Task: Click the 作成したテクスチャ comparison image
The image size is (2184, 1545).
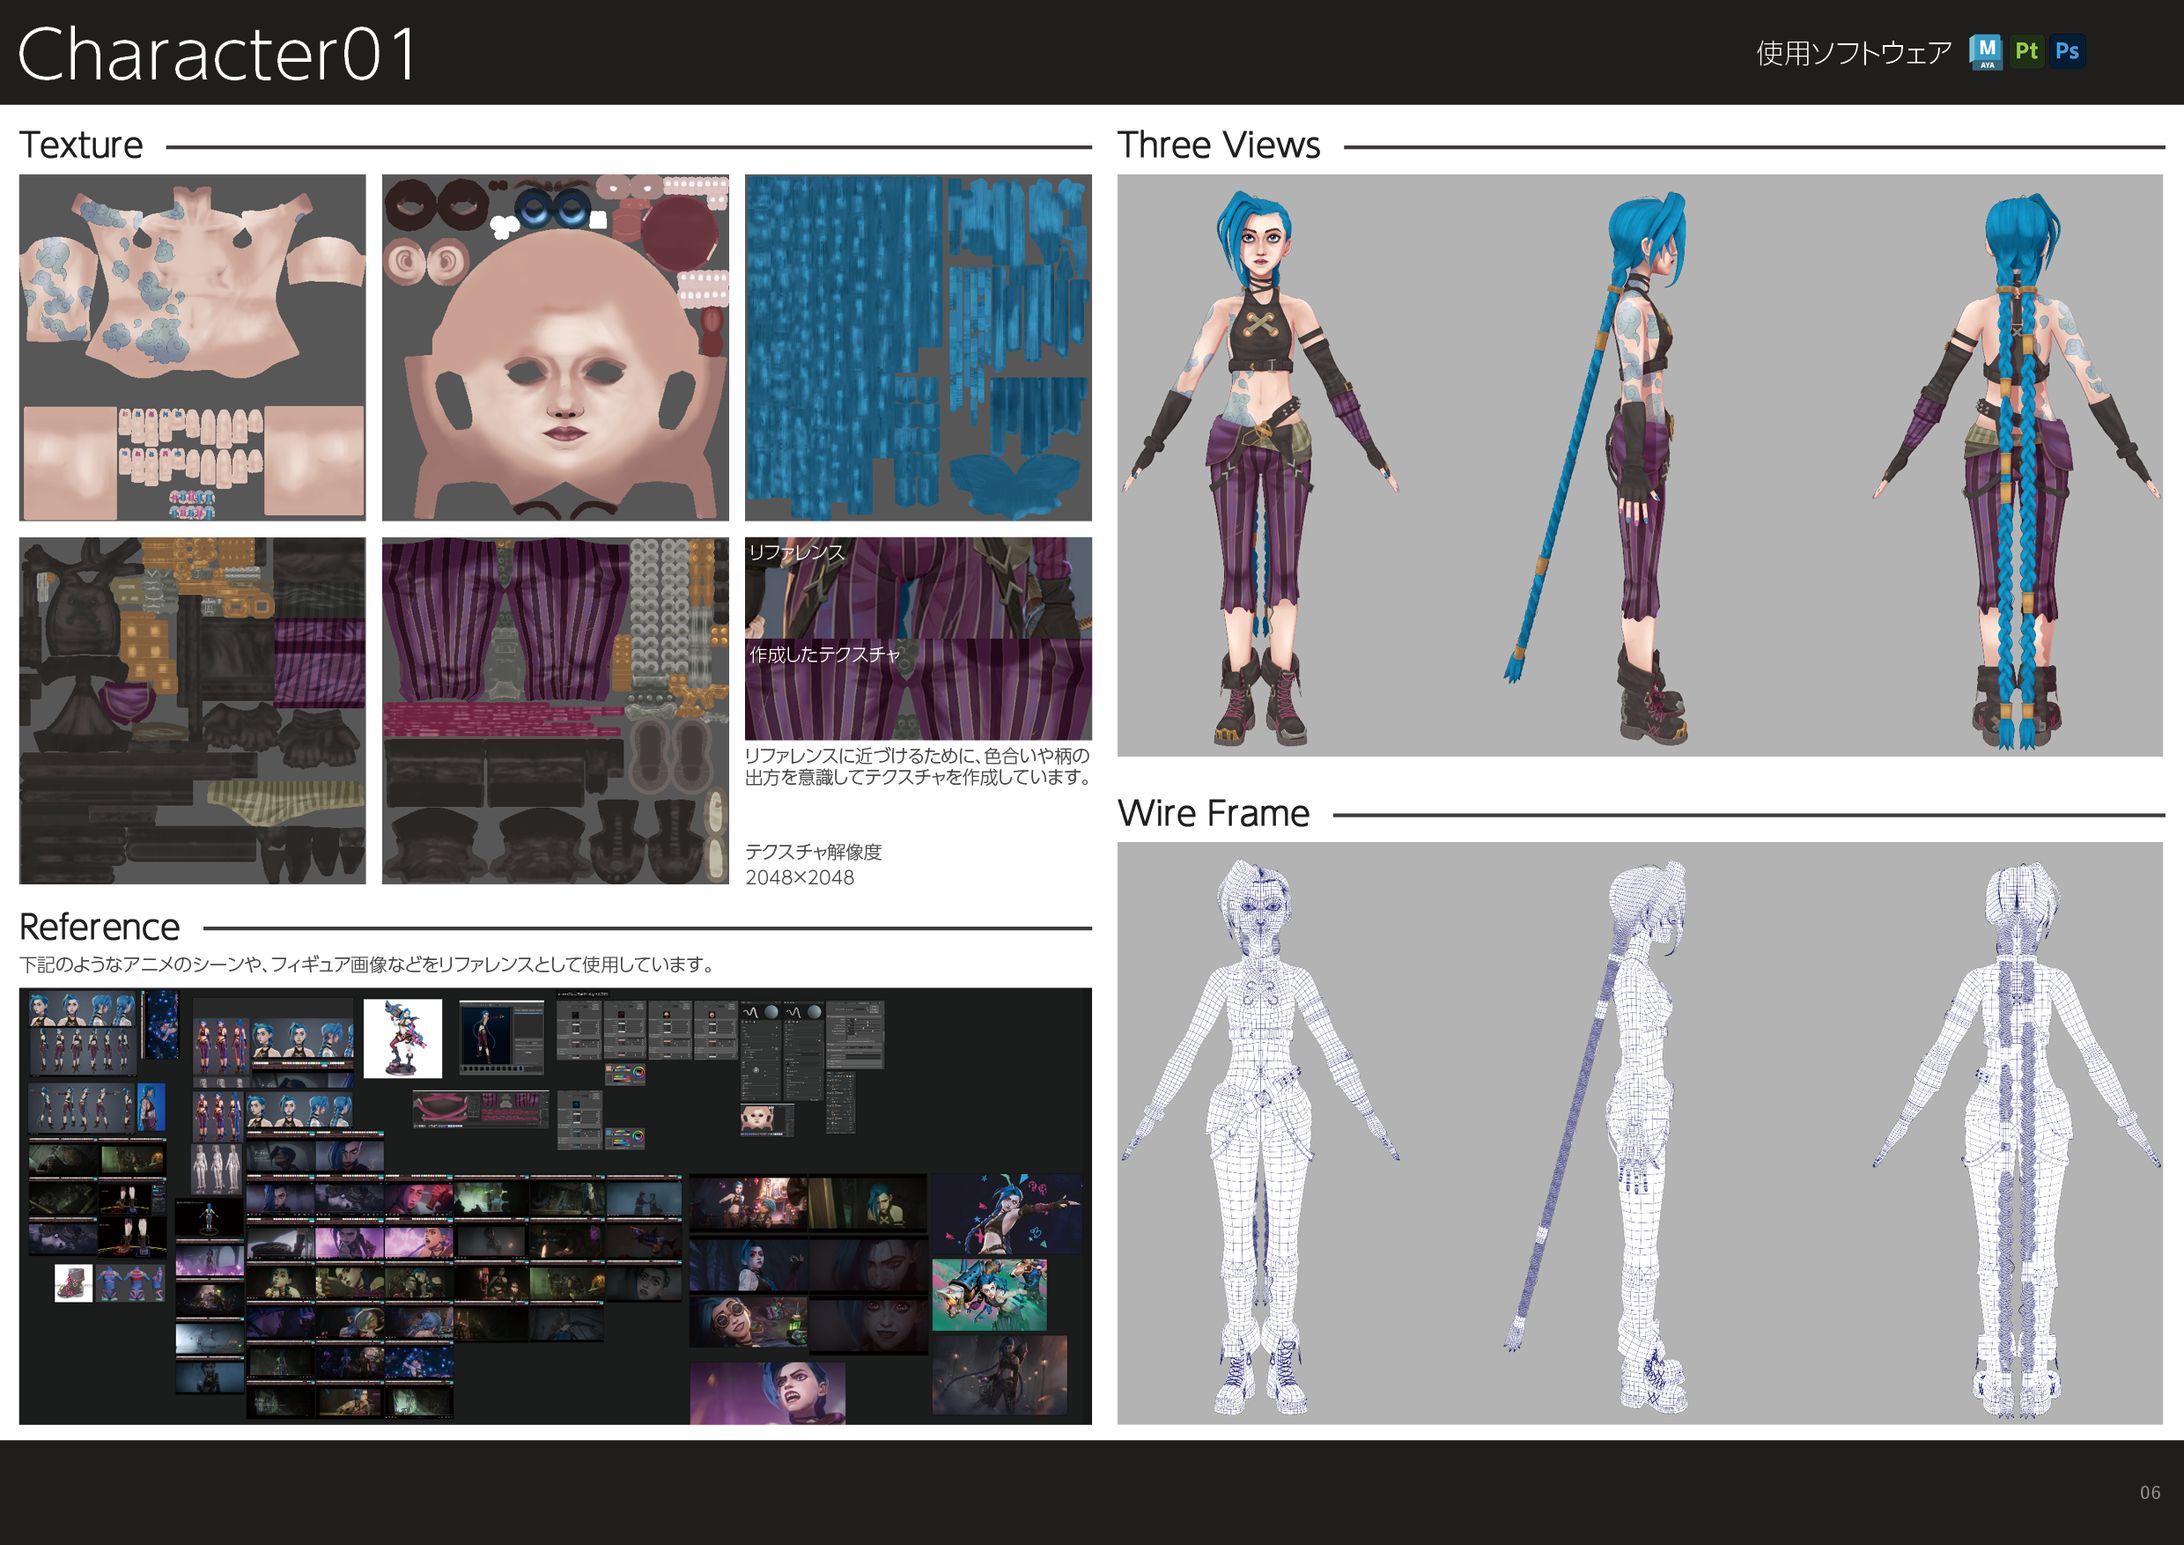Action: coord(917,690)
